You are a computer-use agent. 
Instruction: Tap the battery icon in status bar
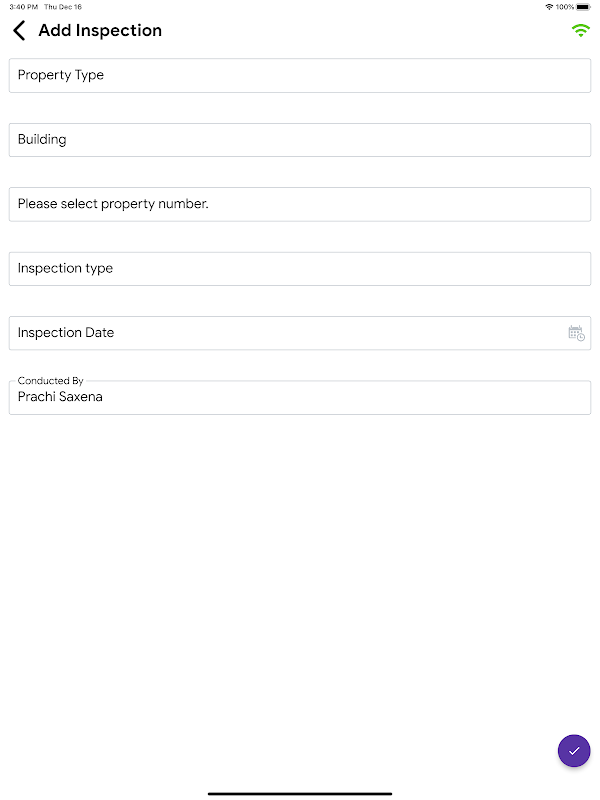coord(583,7)
